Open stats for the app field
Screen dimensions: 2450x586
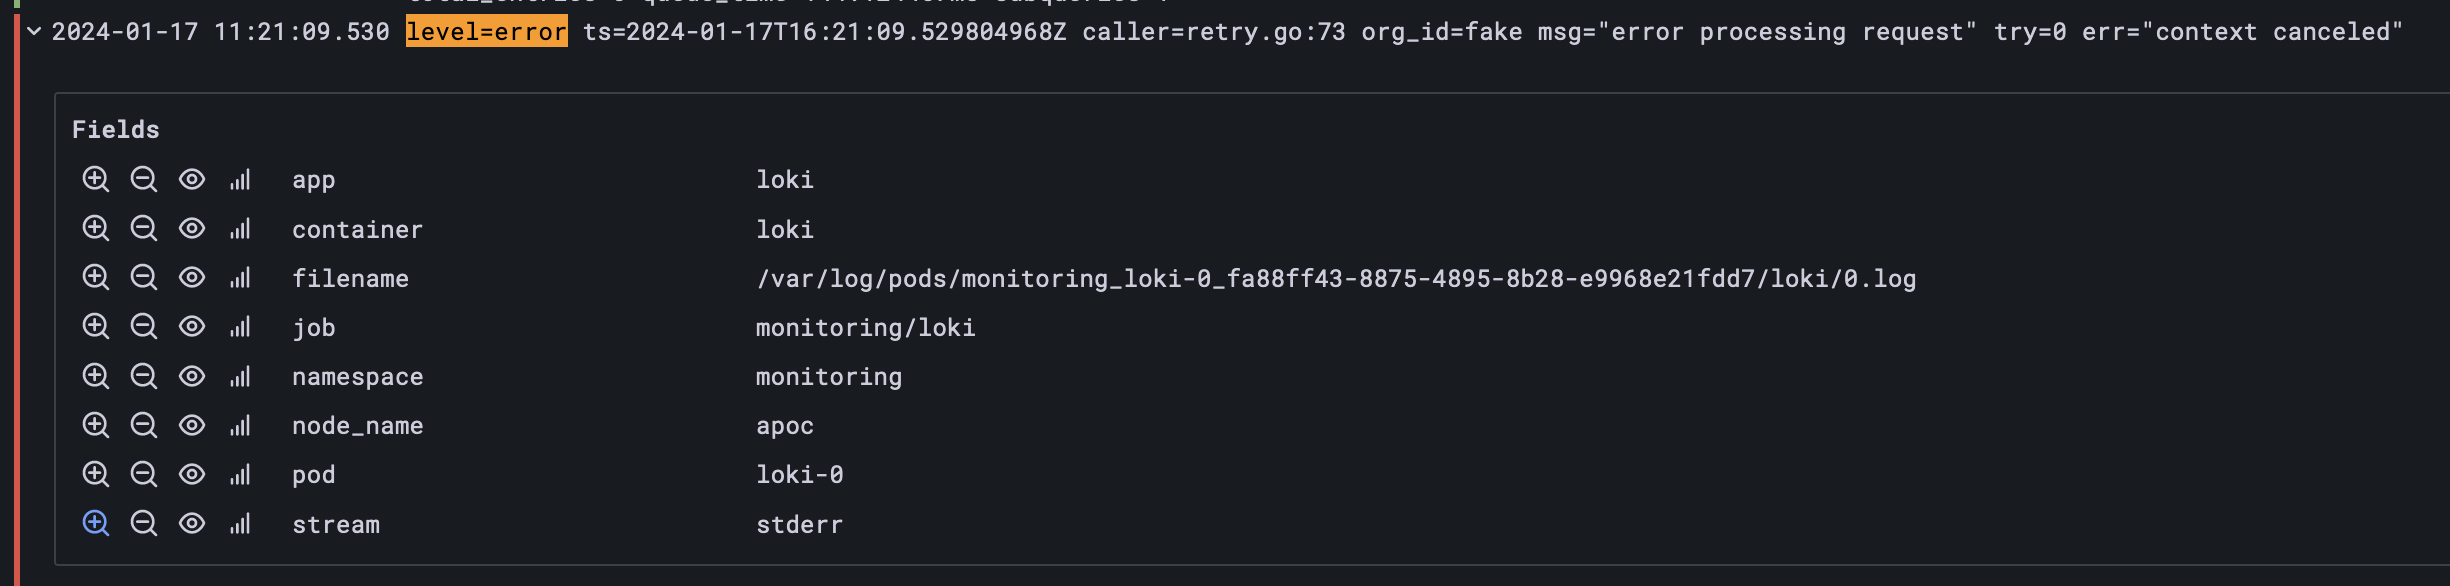coord(239,180)
